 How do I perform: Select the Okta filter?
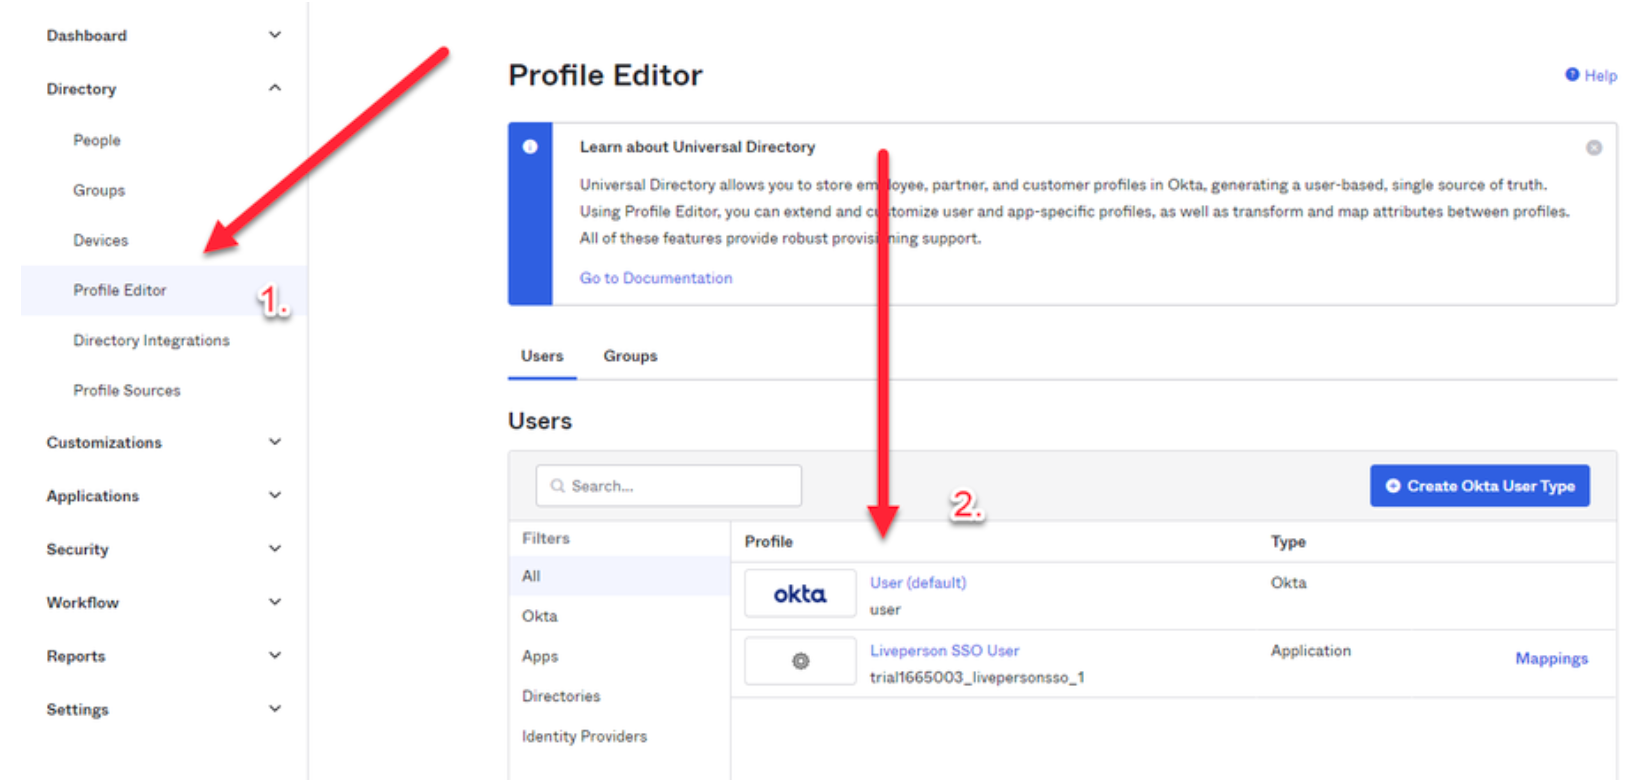click(x=540, y=616)
